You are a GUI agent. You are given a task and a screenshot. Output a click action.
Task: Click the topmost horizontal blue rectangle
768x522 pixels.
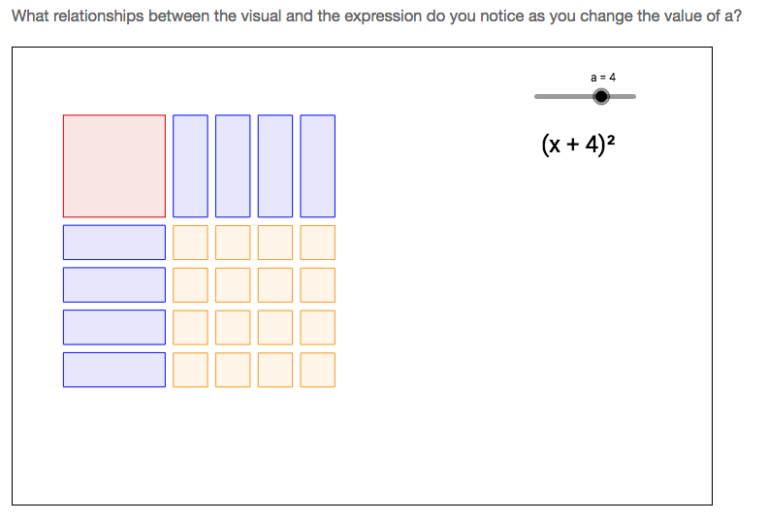[x=114, y=242]
